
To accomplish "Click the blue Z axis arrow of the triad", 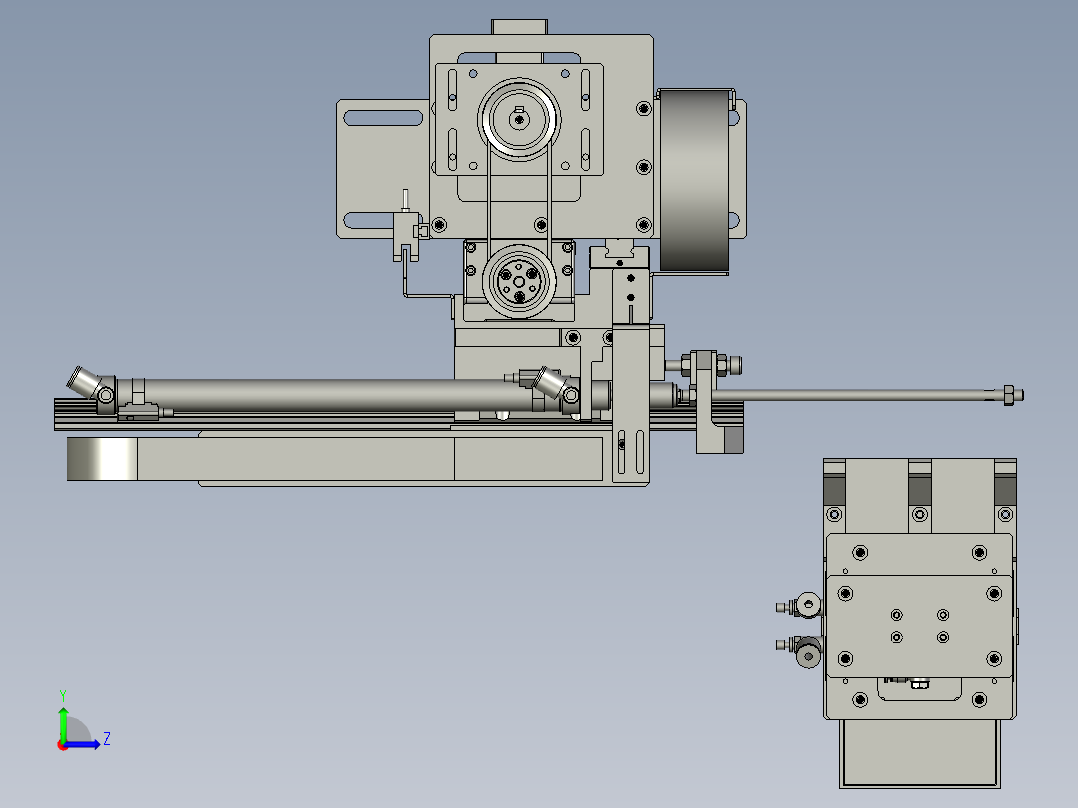I will coord(82,744).
